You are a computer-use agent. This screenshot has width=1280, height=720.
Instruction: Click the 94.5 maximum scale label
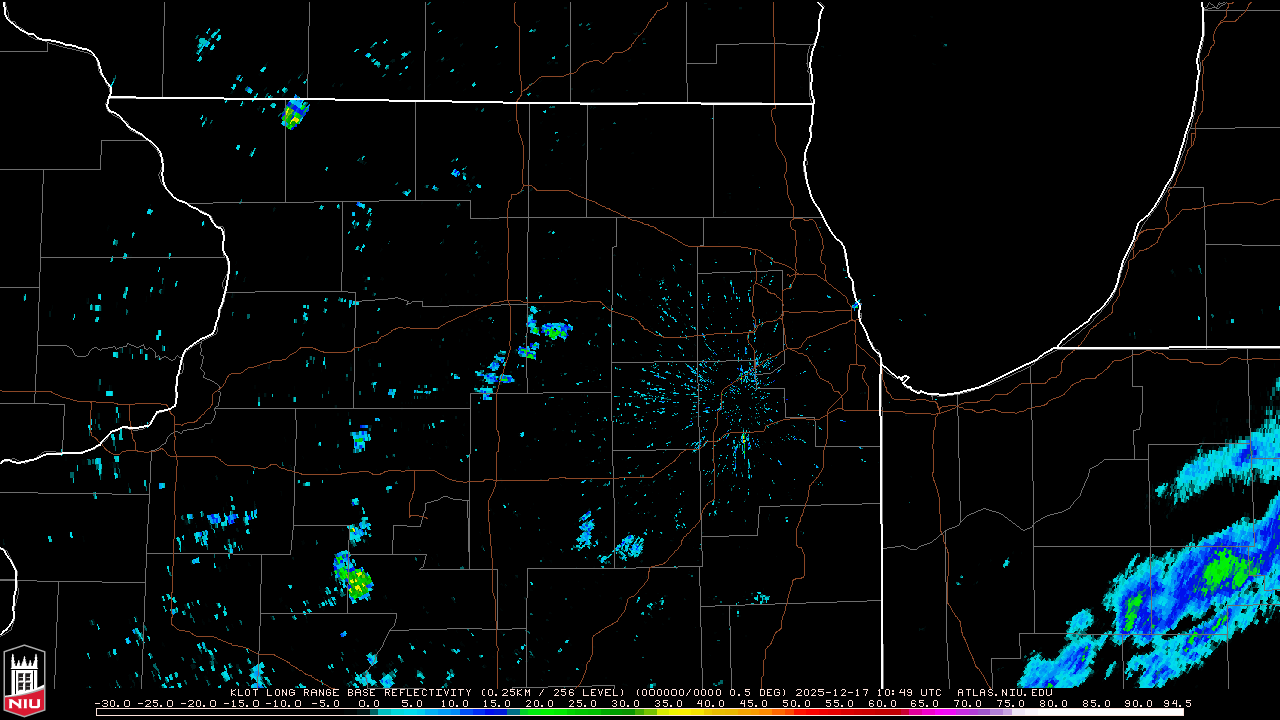[x=1177, y=704]
